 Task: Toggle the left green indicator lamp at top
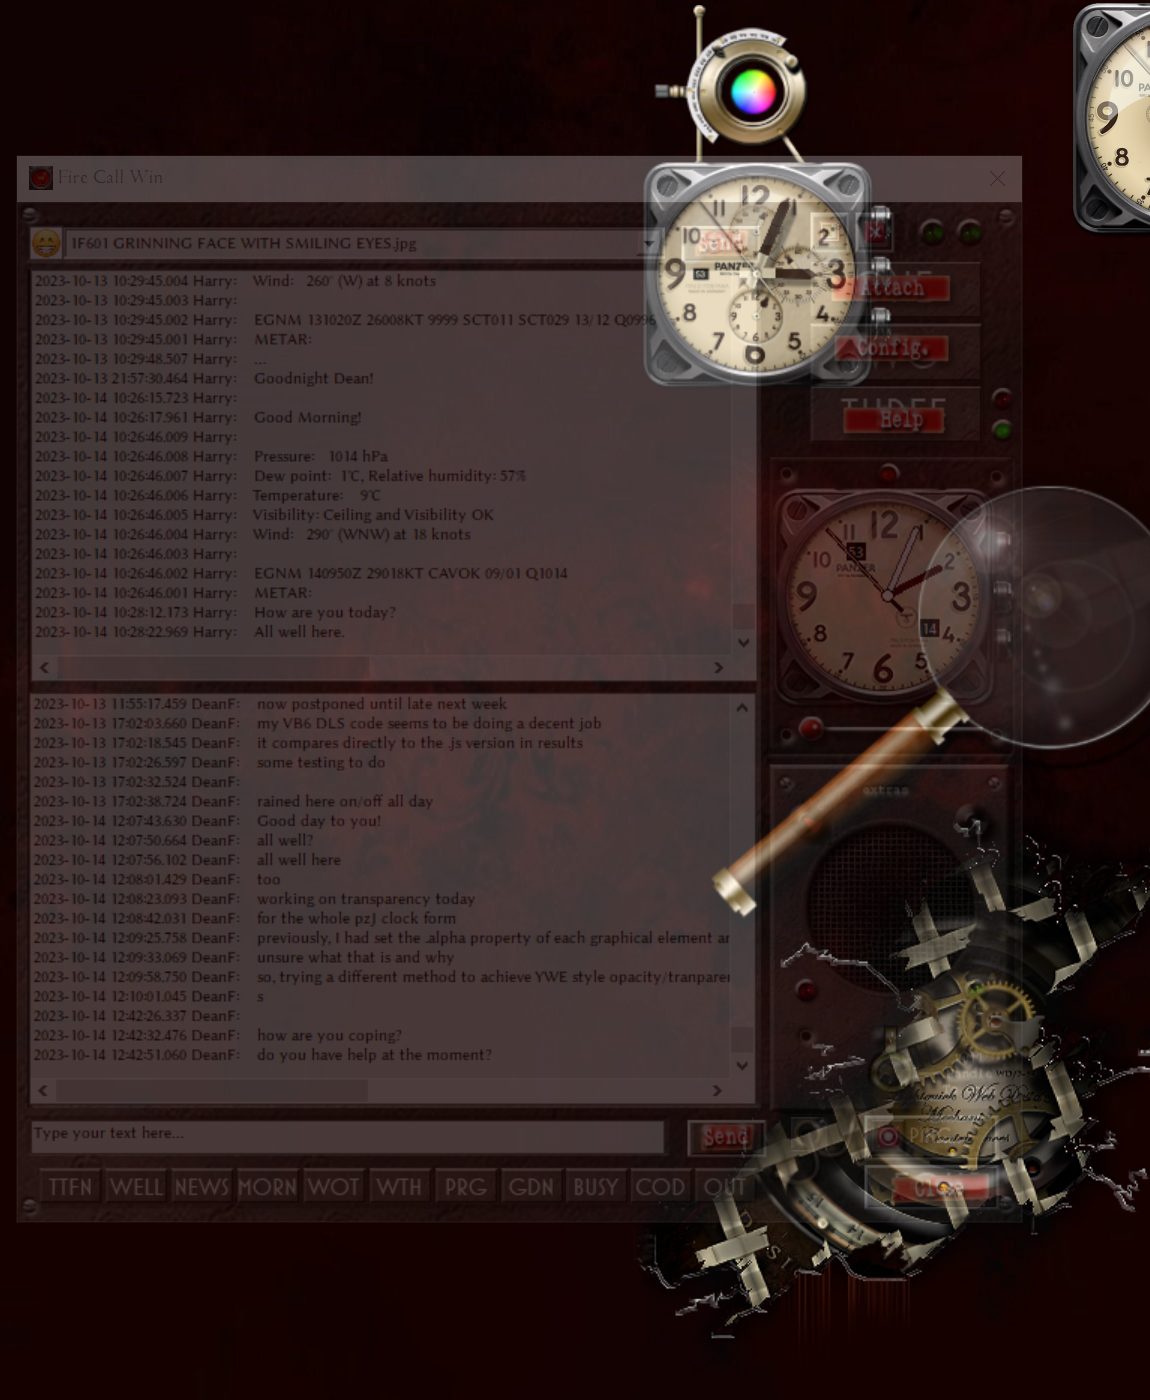click(932, 233)
